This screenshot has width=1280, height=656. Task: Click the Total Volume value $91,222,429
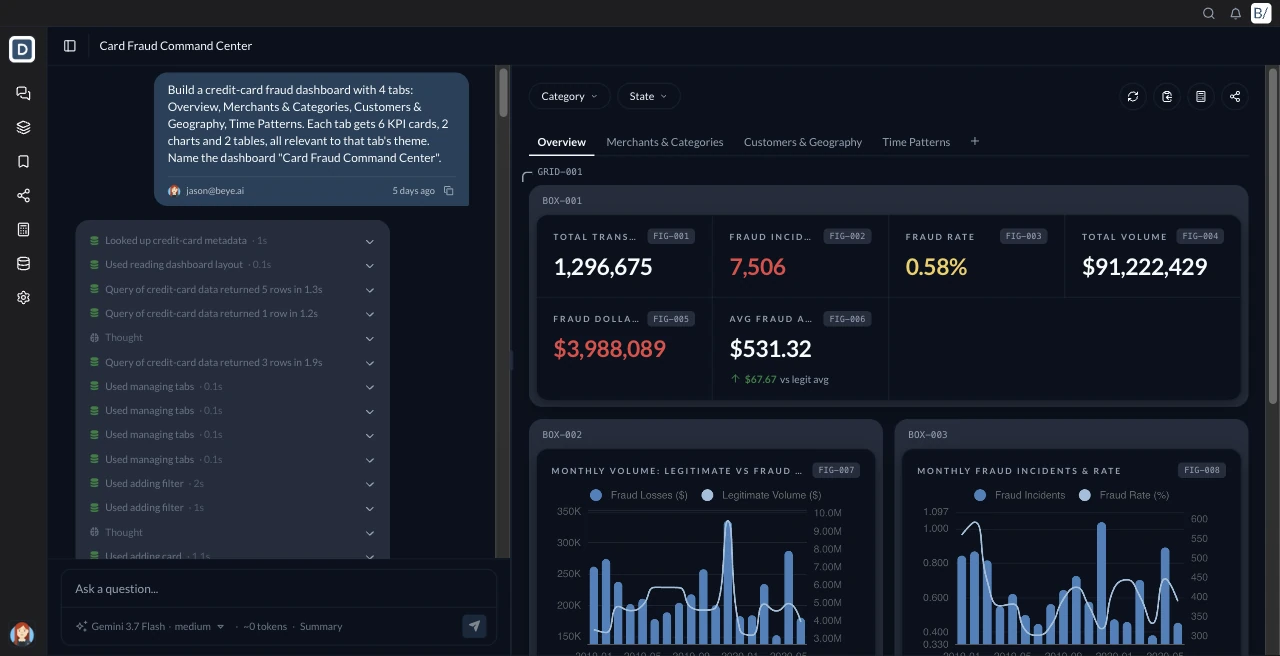[x=1144, y=267]
